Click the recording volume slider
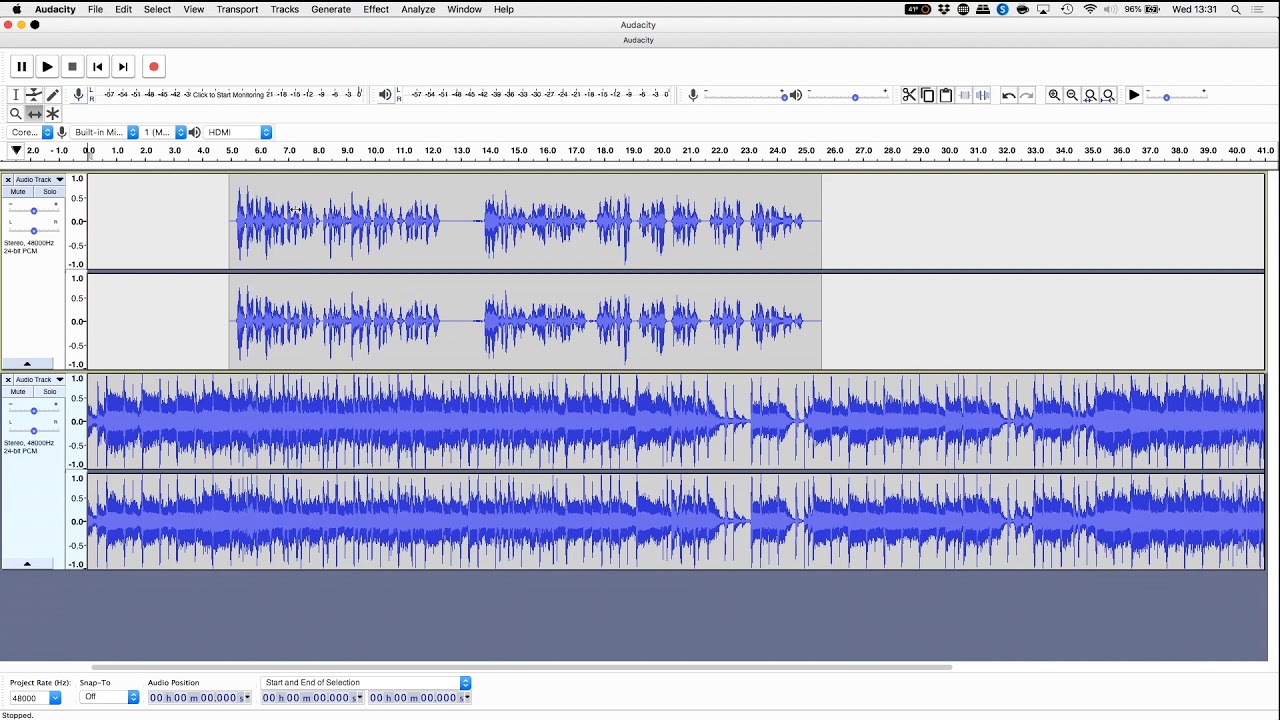1280x720 pixels. tap(745, 96)
